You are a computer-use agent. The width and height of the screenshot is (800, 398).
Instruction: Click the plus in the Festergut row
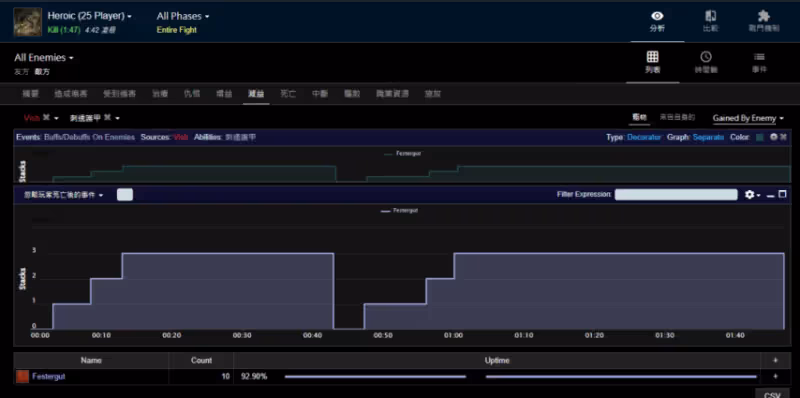click(x=776, y=377)
